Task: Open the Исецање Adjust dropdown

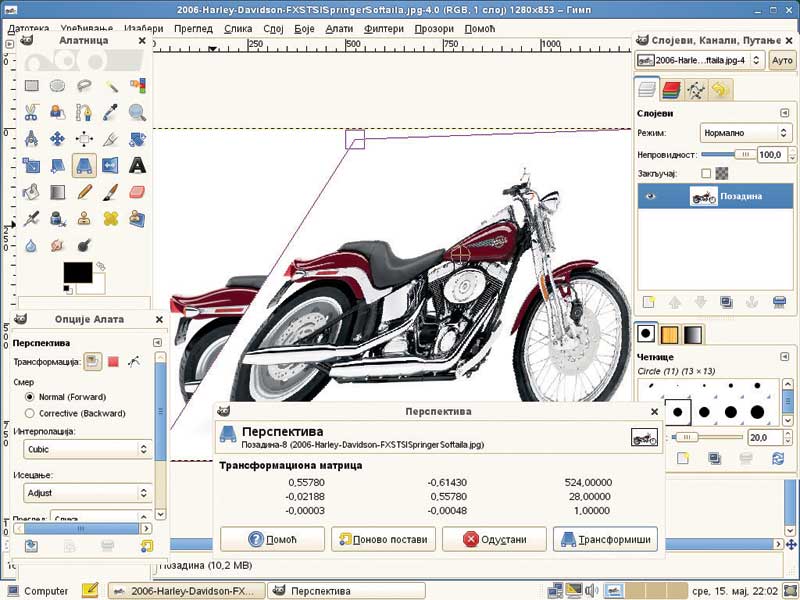Action: tap(88, 493)
